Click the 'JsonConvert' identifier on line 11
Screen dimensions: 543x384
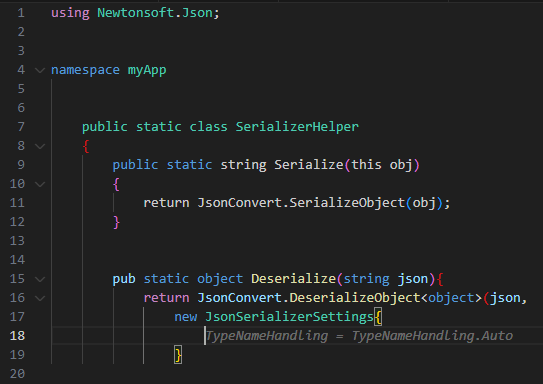click(x=240, y=203)
